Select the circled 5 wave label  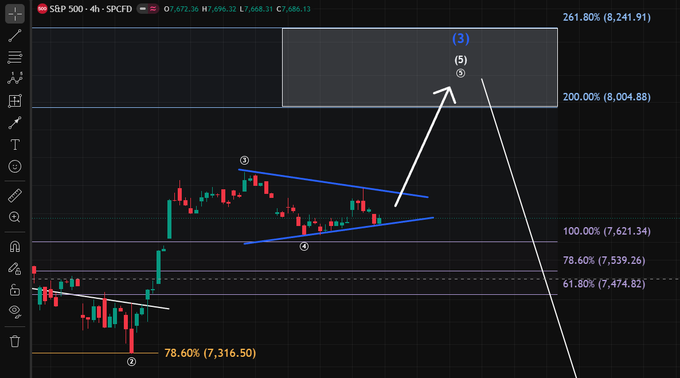461,73
